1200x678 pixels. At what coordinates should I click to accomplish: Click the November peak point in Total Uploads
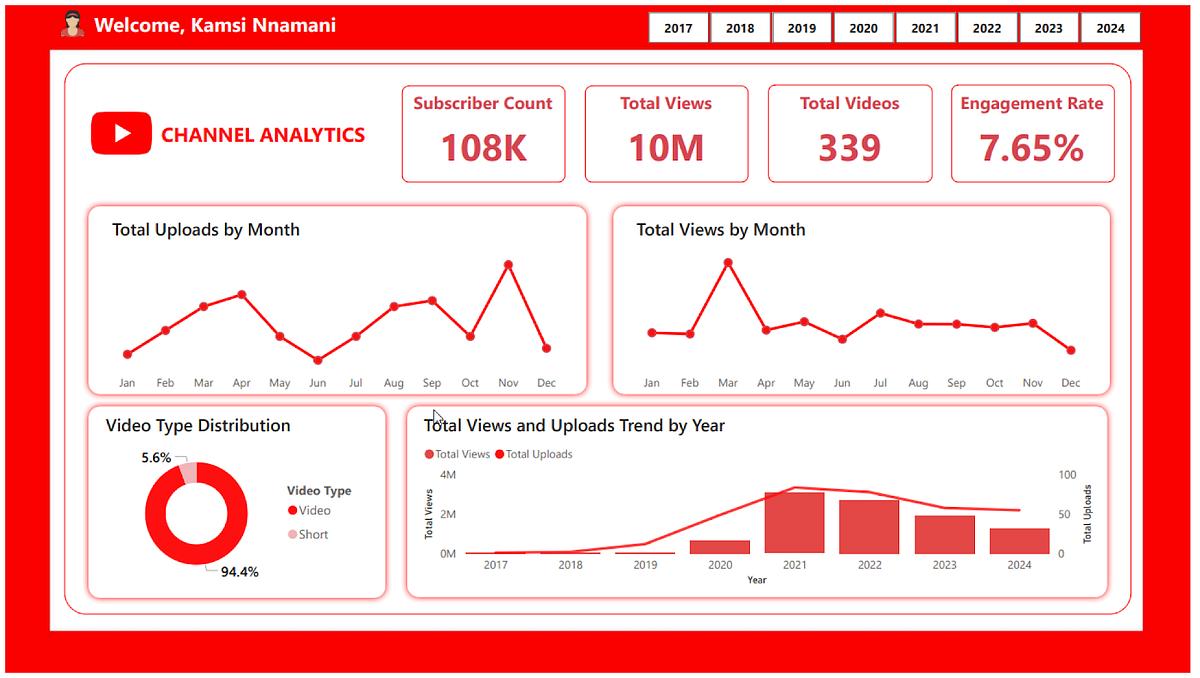click(x=508, y=265)
